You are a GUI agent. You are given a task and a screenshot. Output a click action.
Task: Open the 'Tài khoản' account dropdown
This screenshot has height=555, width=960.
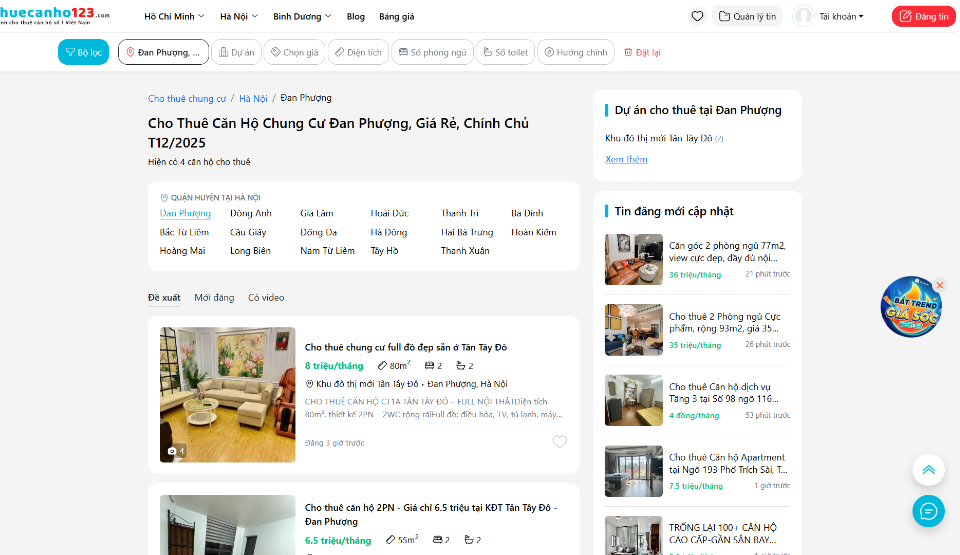click(x=829, y=16)
